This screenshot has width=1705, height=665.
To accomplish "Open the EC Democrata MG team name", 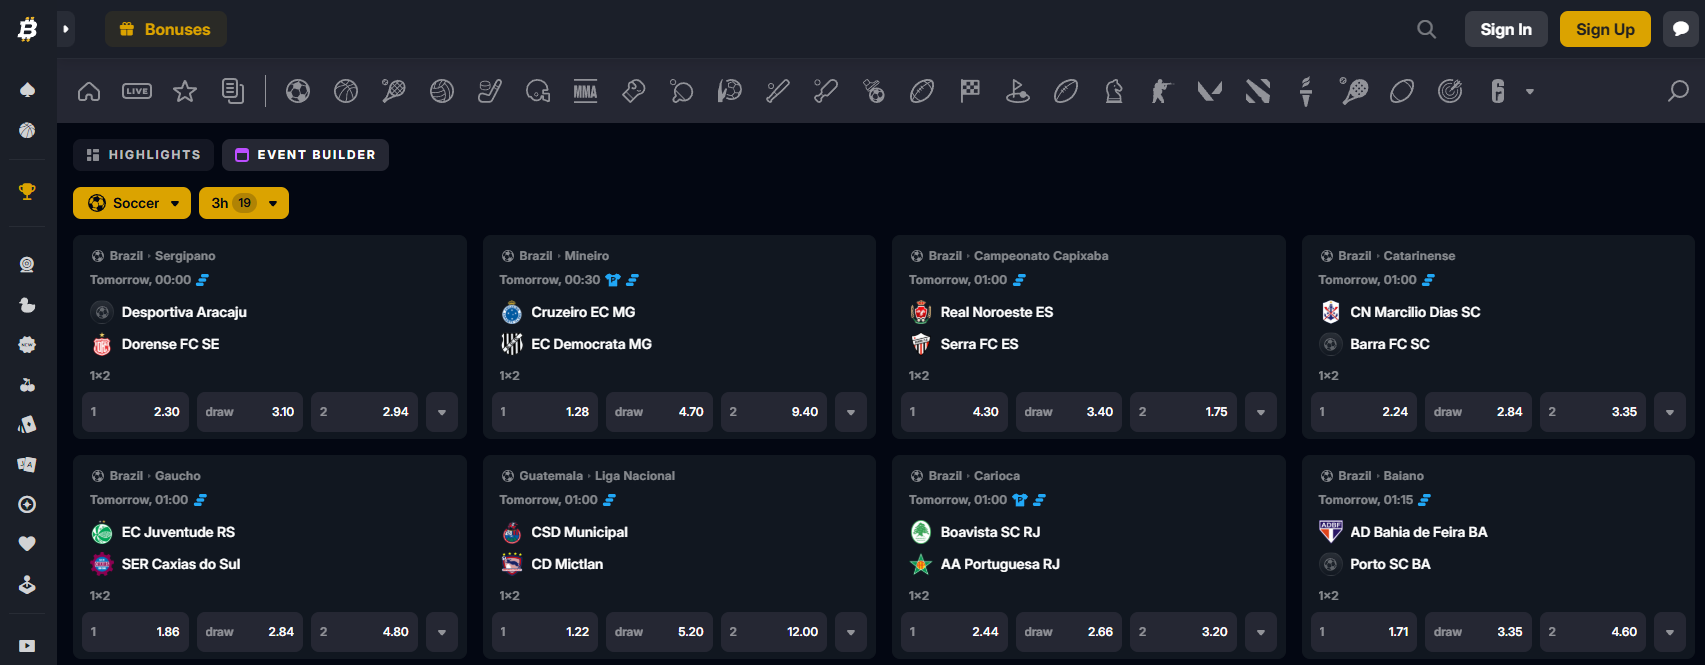I will tap(591, 344).
